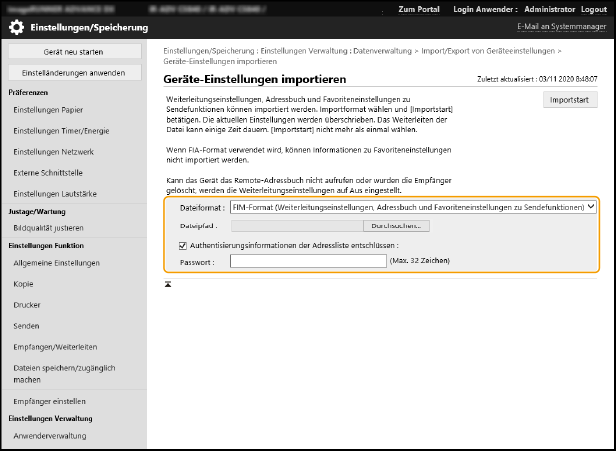Click the Importstart button
This screenshot has width=616, height=451.
click(x=569, y=100)
